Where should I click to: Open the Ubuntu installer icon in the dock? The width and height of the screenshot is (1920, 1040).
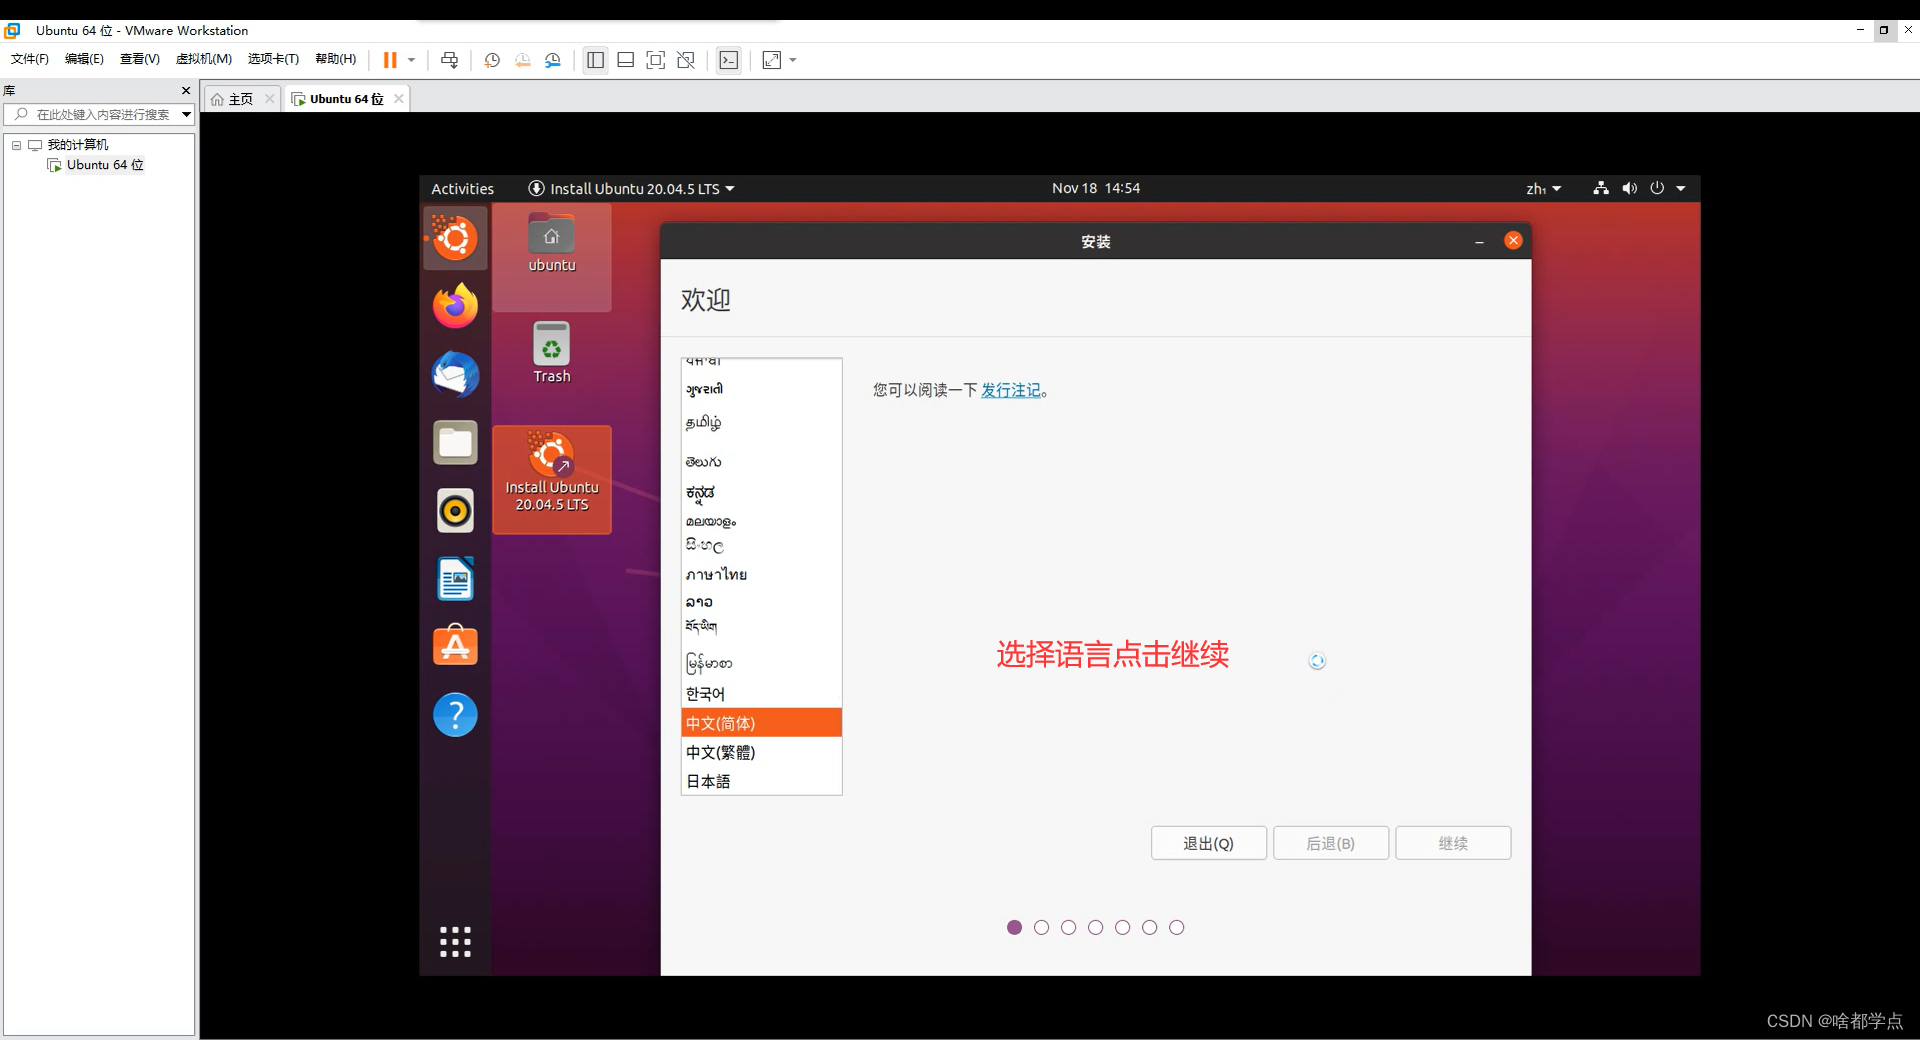(455, 238)
